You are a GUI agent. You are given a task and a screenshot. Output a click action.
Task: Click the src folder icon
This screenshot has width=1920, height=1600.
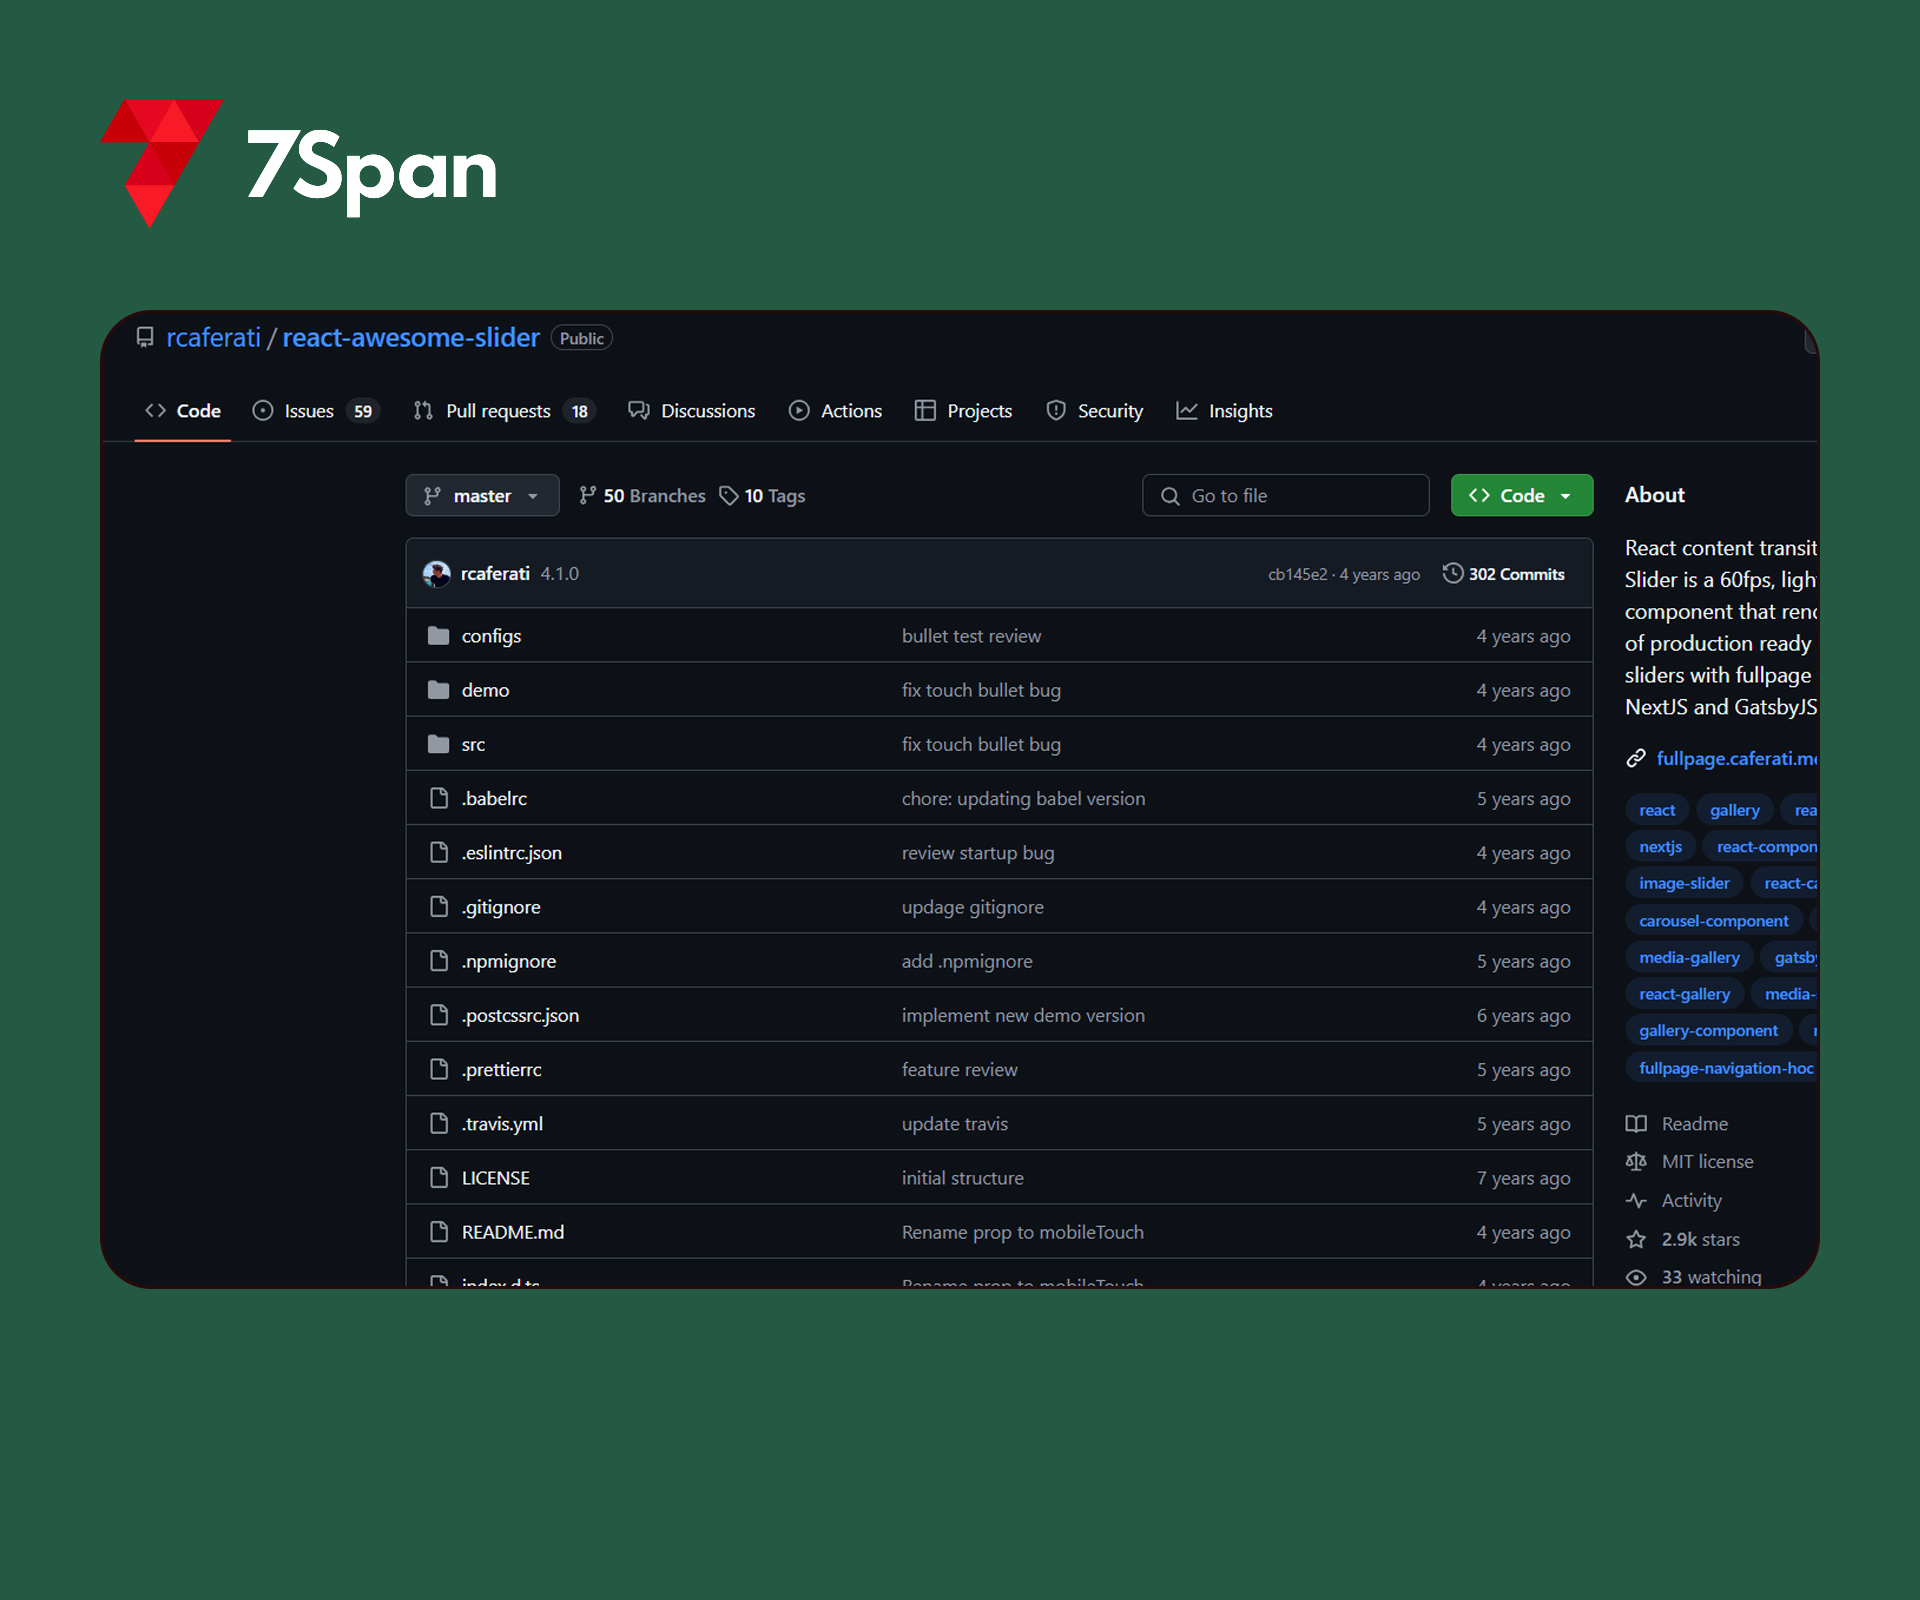tap(438, 744)
